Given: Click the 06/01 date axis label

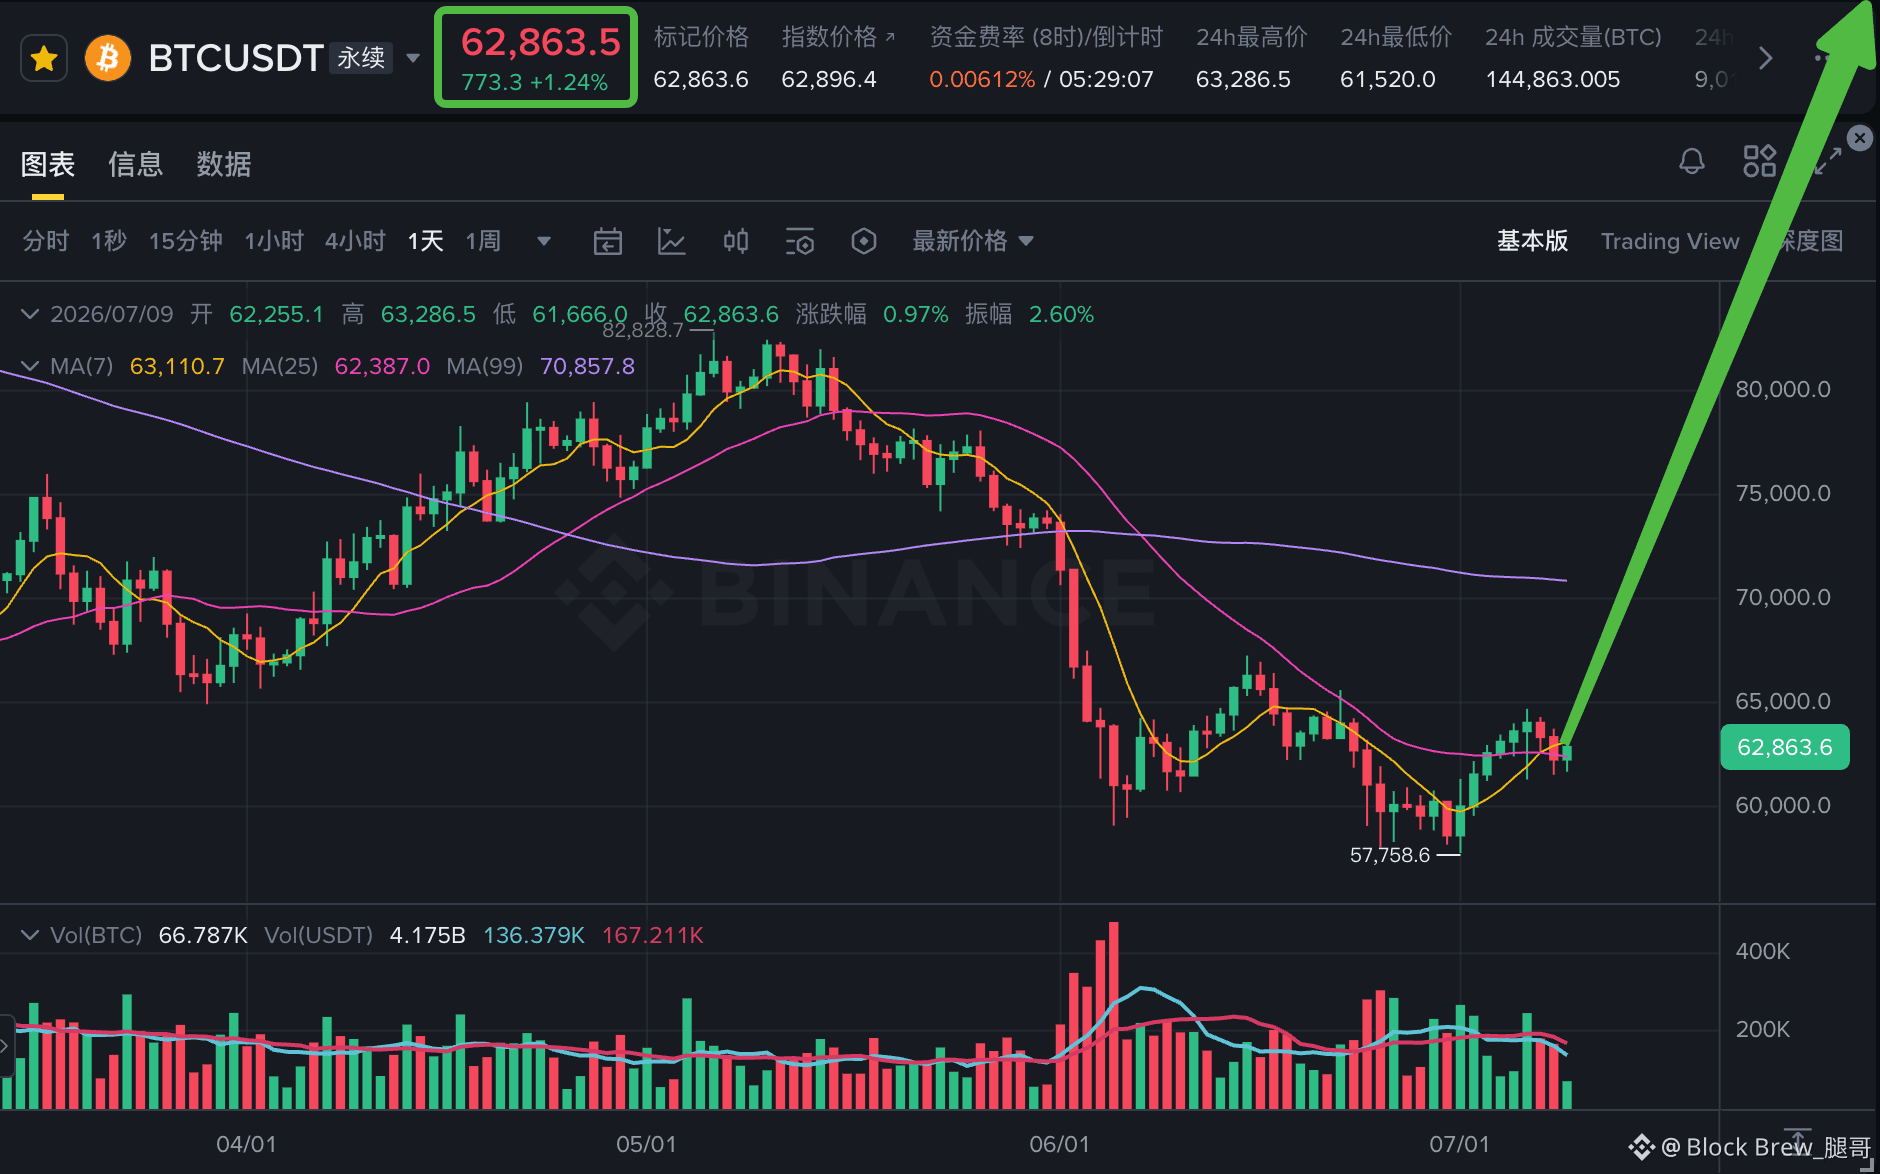Looking at the screenshot, I should pyautogui.click(x=1060, y=1144).
